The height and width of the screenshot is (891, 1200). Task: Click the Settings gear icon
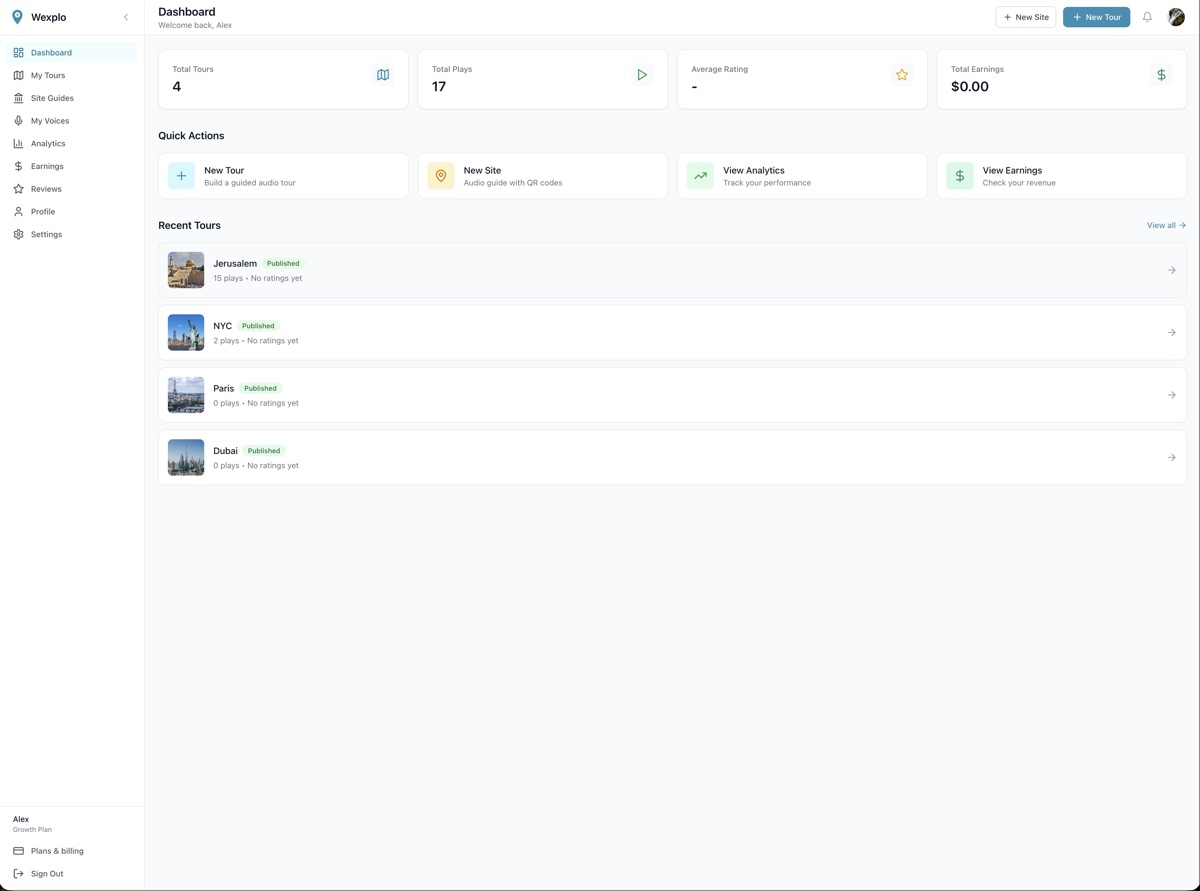click(18, 234)
